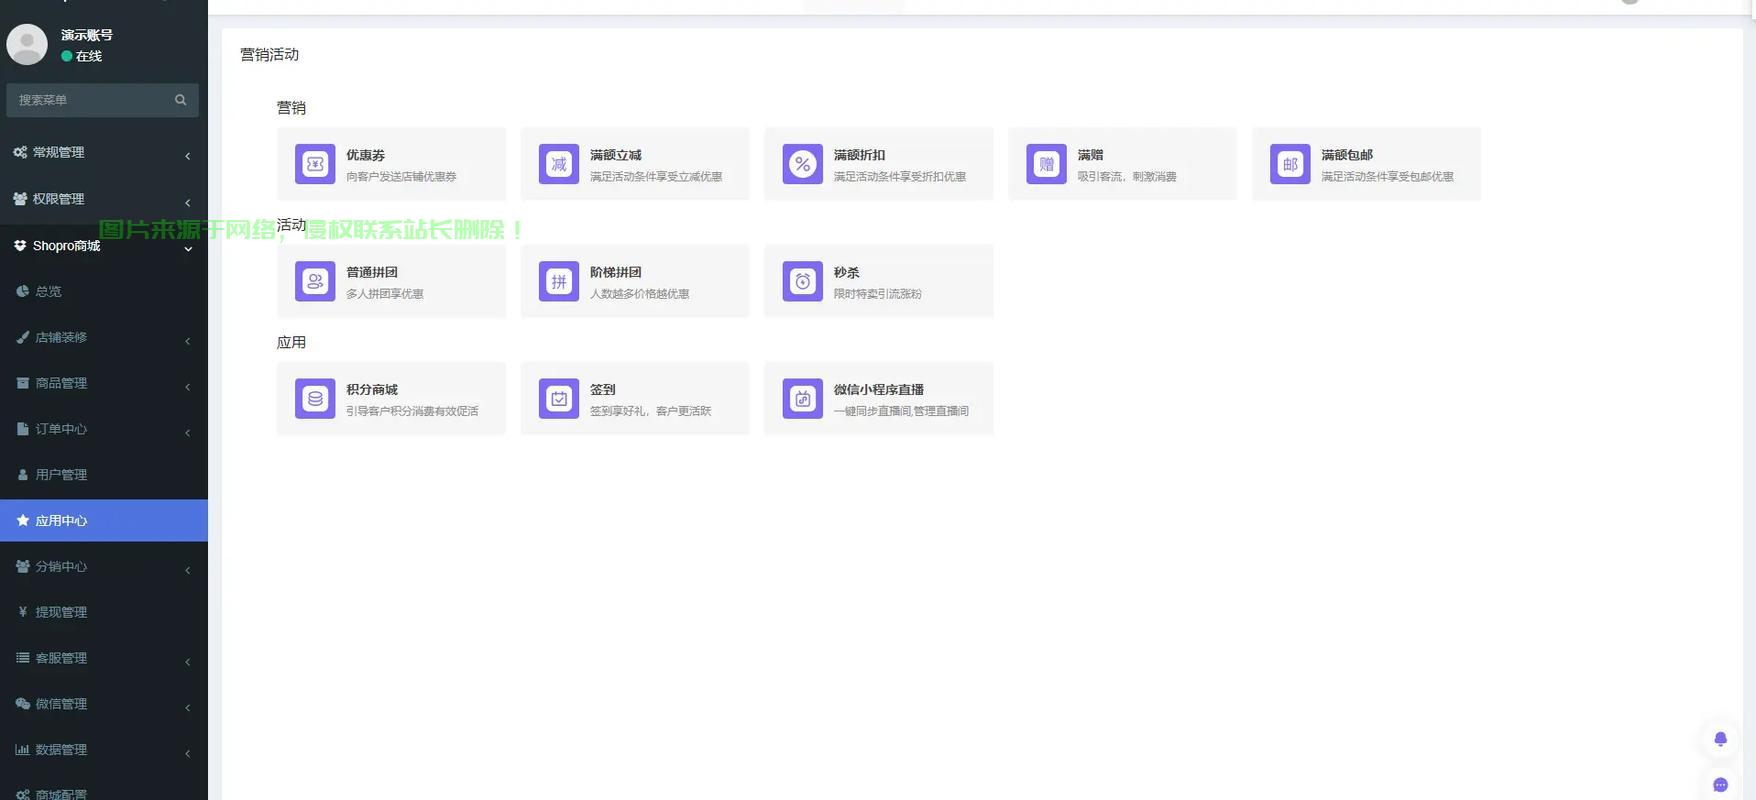Expand the 商品管理 submenu
Viewport: 1756px width, 800px height.
click(x=103, y=383)
